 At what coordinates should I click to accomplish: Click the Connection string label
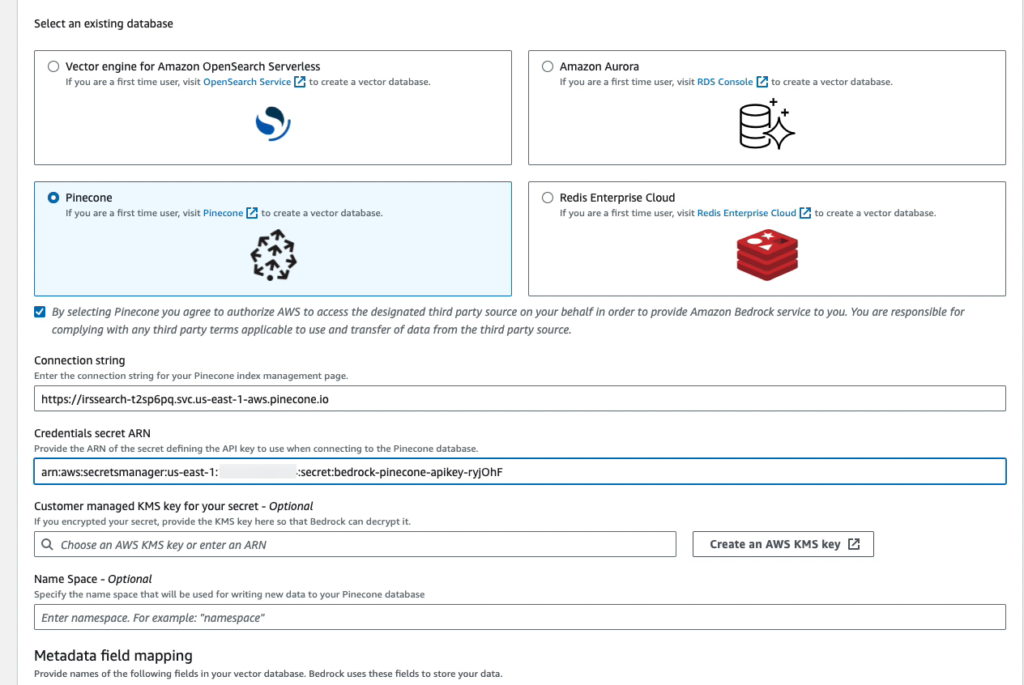point(80,360)
